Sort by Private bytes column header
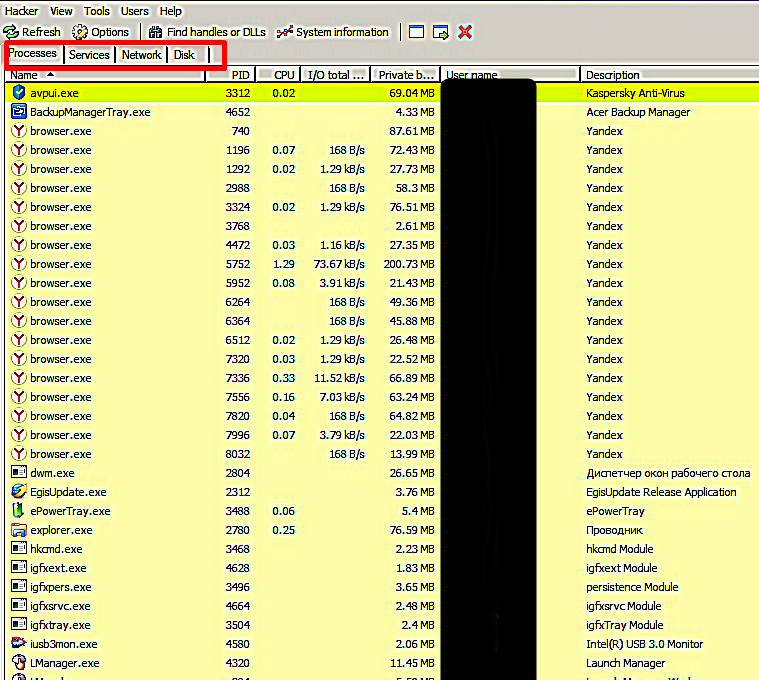 [x=406, y=75]
